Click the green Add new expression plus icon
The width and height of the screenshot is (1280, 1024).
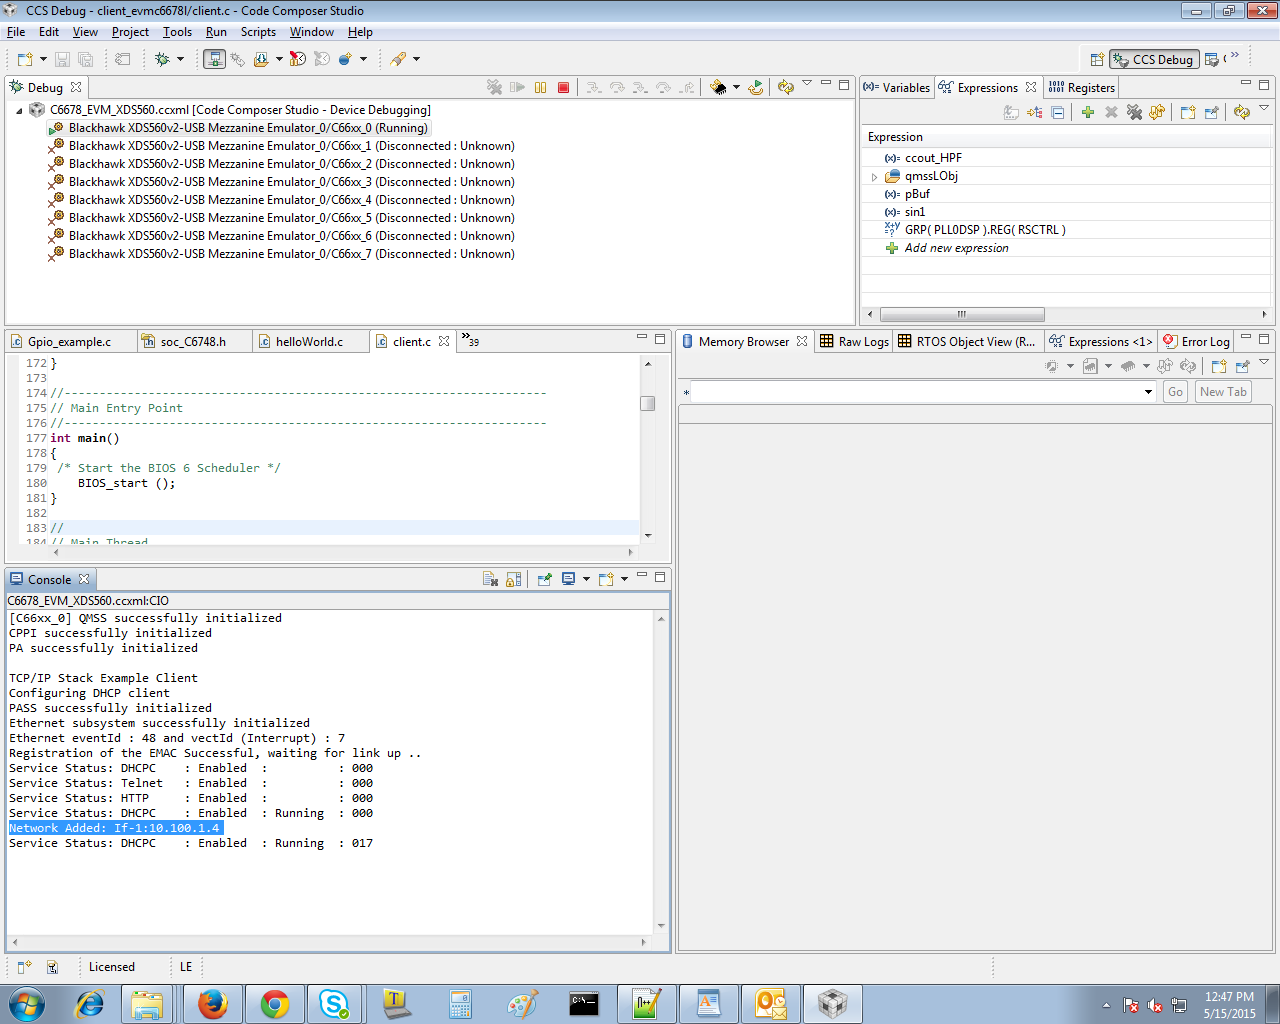coord(1088,112)
